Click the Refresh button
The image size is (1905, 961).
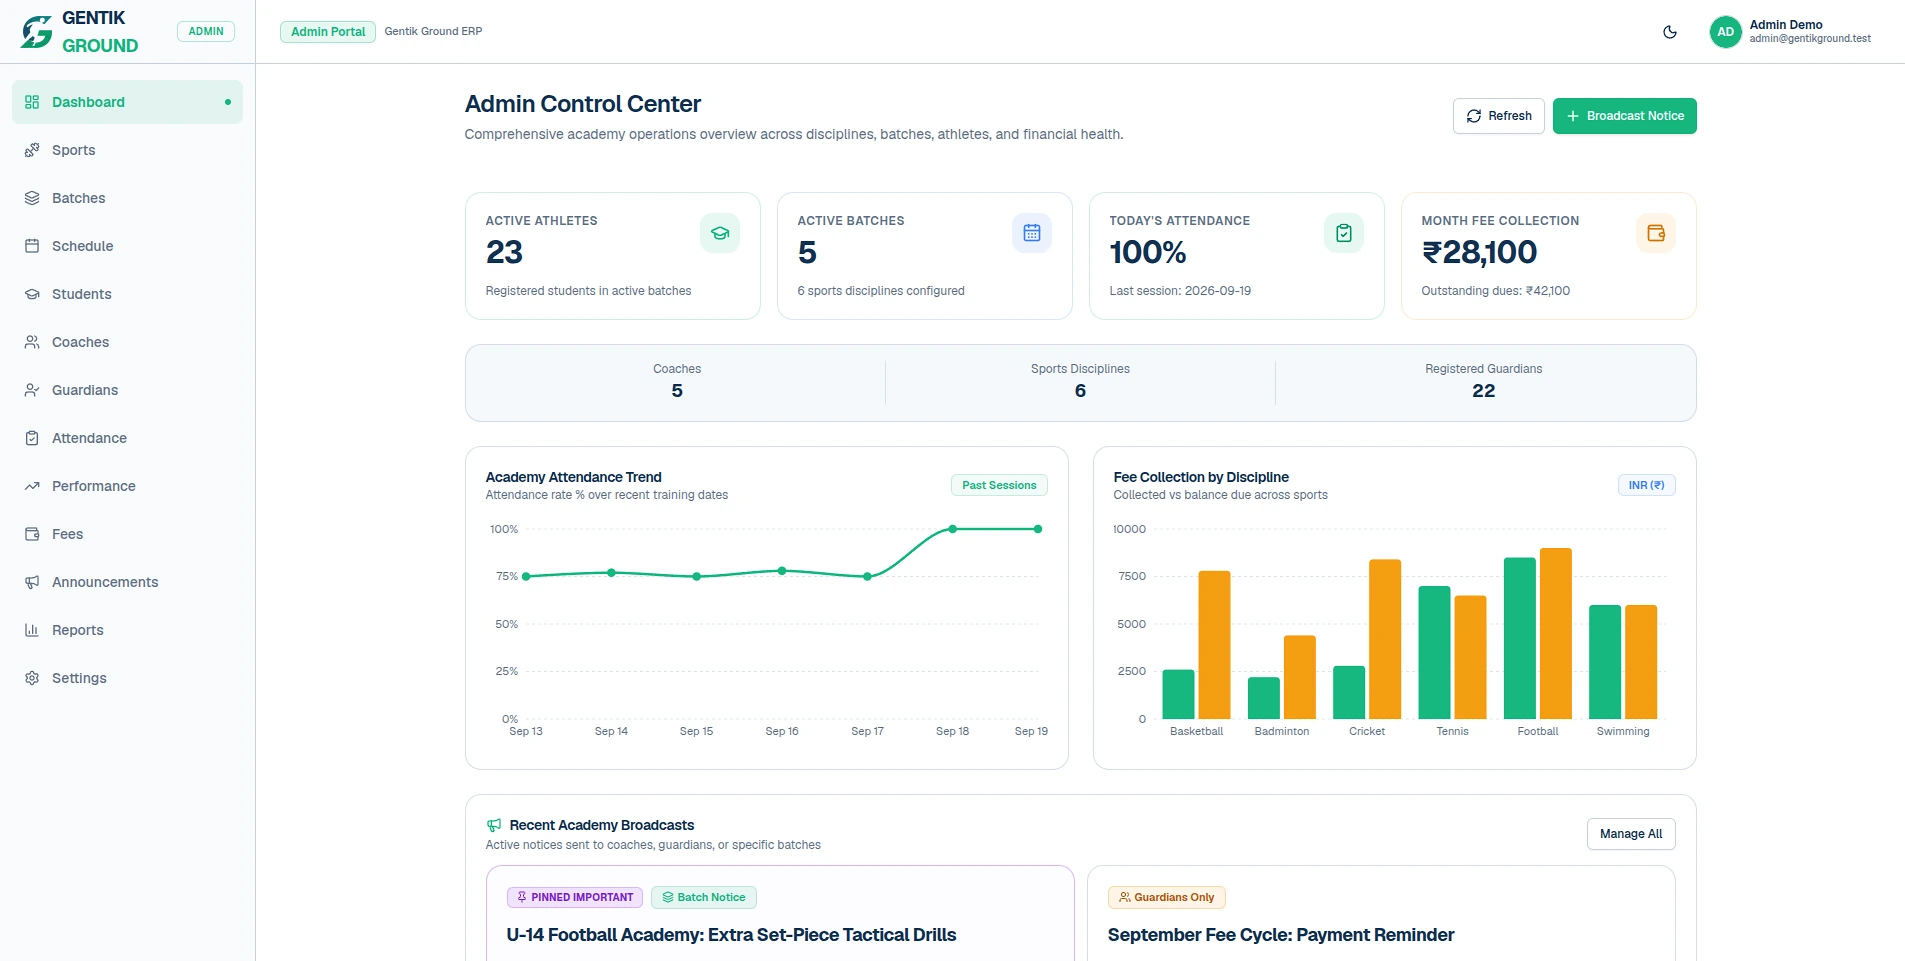point(1498,116)
